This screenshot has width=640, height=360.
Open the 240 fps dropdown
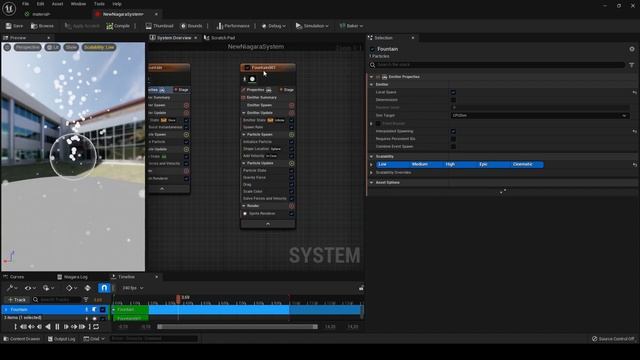(133, 288)
